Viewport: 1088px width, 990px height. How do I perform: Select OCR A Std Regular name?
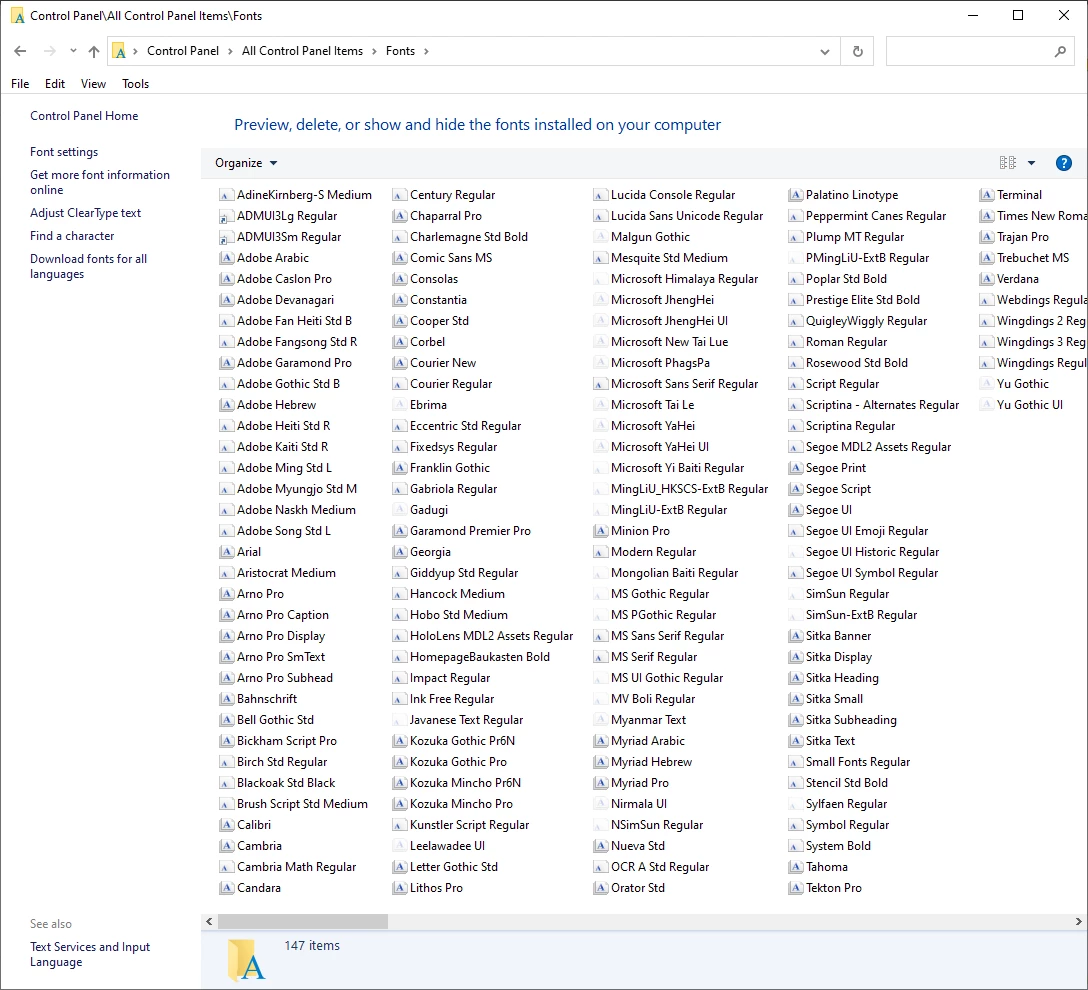click(x=660, y=867)
